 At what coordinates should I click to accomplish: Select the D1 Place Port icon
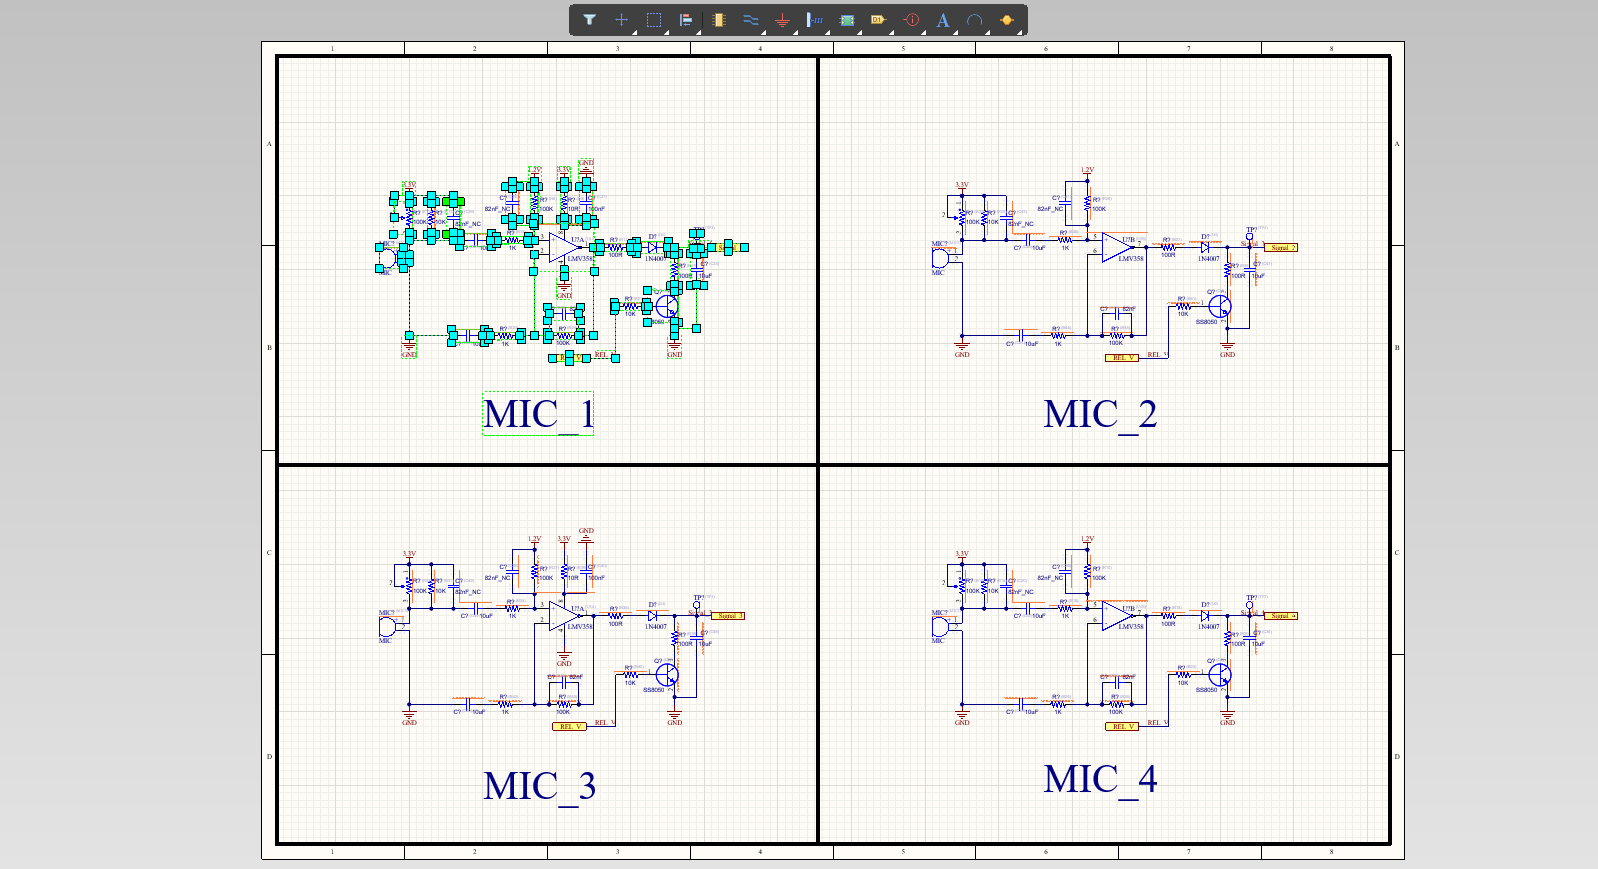click(x=878, y=20)
